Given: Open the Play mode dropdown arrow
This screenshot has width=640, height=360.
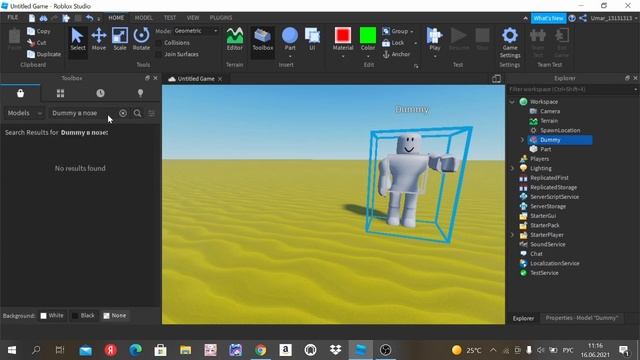Looking at the screenshot, I should pyautogui.click(x=435, y=56).
